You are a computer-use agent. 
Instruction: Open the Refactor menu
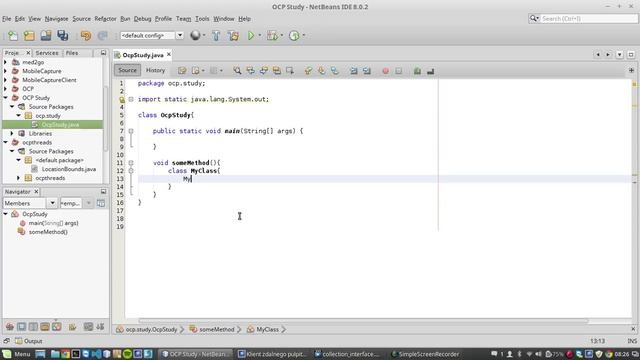(x=105, y=19)
